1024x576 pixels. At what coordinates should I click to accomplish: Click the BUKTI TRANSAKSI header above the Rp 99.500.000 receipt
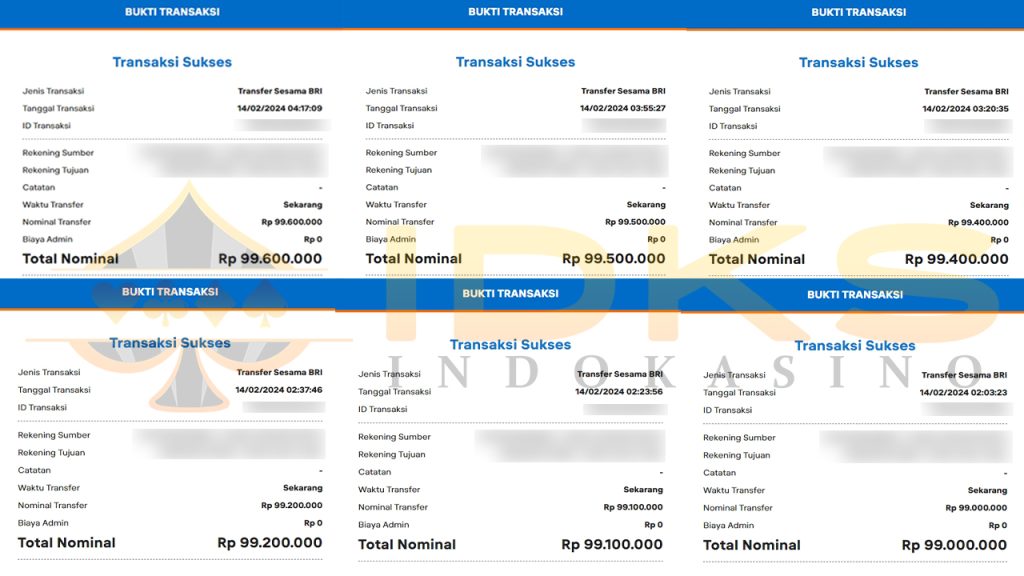[x=515, y=12]
